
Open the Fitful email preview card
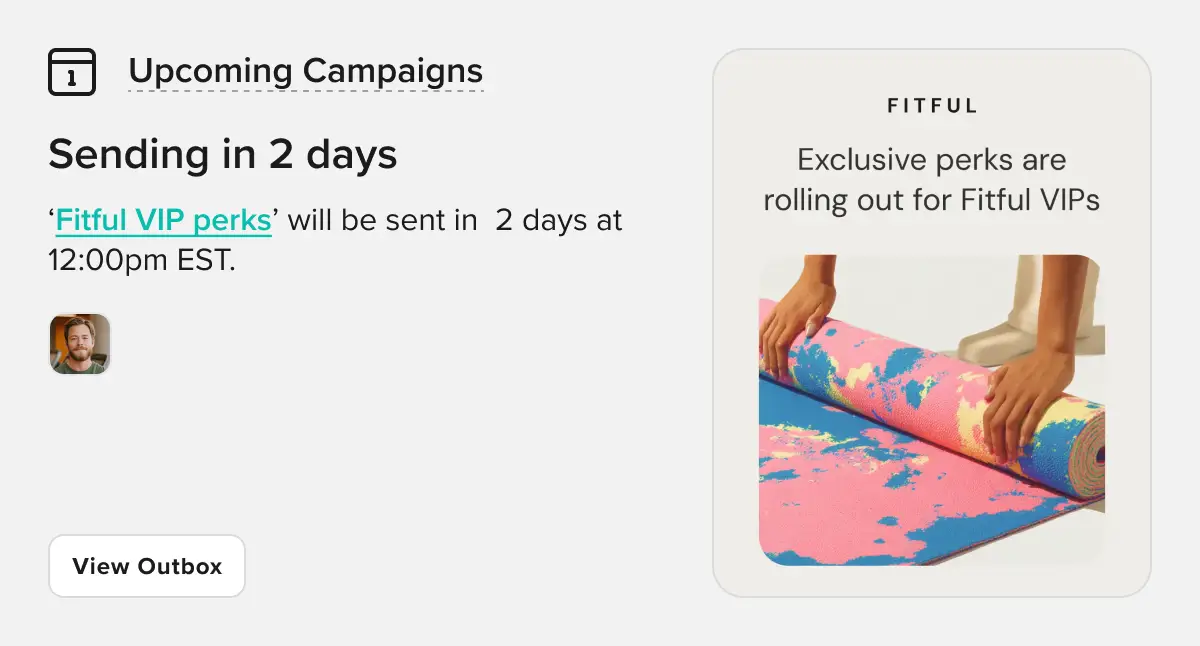tap(932, 323)
